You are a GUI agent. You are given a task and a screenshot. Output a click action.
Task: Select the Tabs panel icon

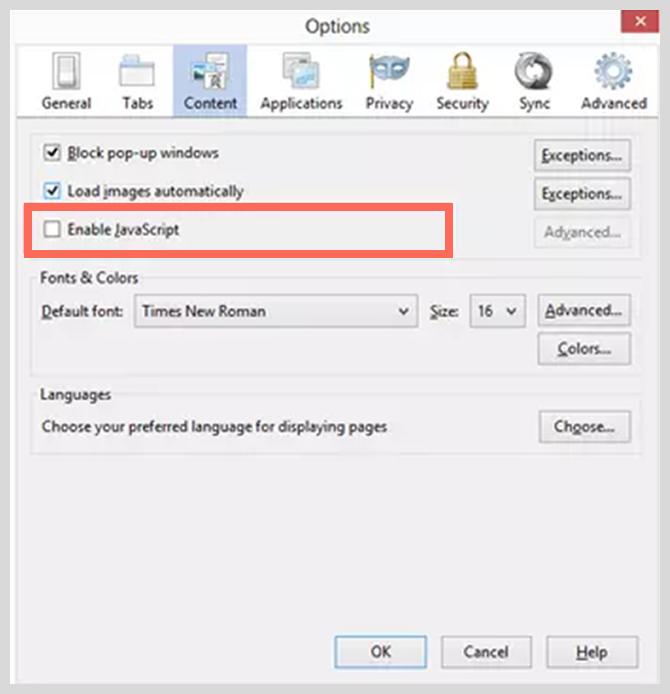pyautogui.click(x=137, y=71)
